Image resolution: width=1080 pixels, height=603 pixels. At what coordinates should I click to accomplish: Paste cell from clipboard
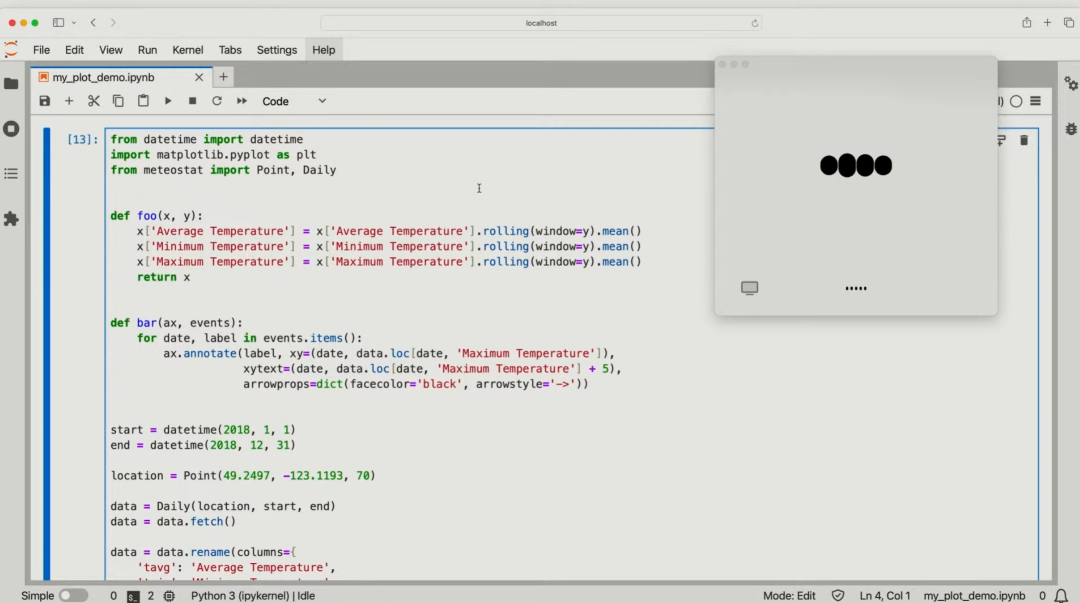[143, 101]
